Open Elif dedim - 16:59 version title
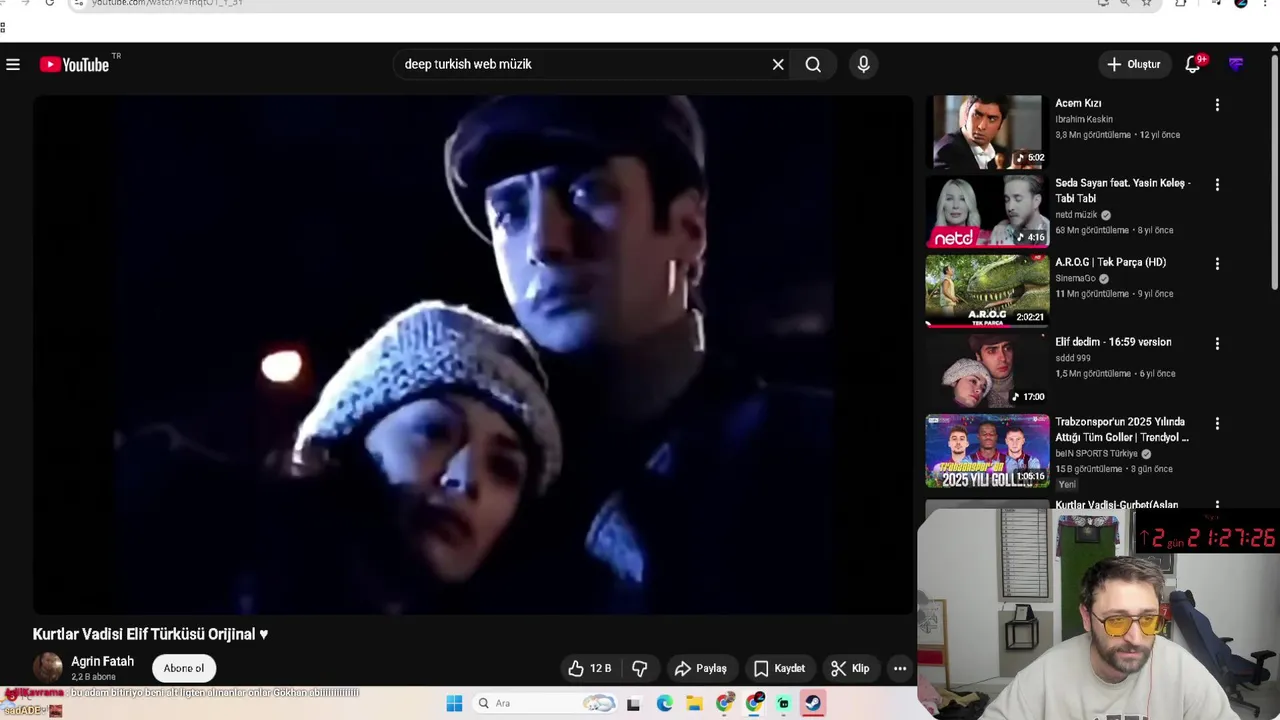Viewport: 1280px width, 720px height. click(x=1113, y=342)
